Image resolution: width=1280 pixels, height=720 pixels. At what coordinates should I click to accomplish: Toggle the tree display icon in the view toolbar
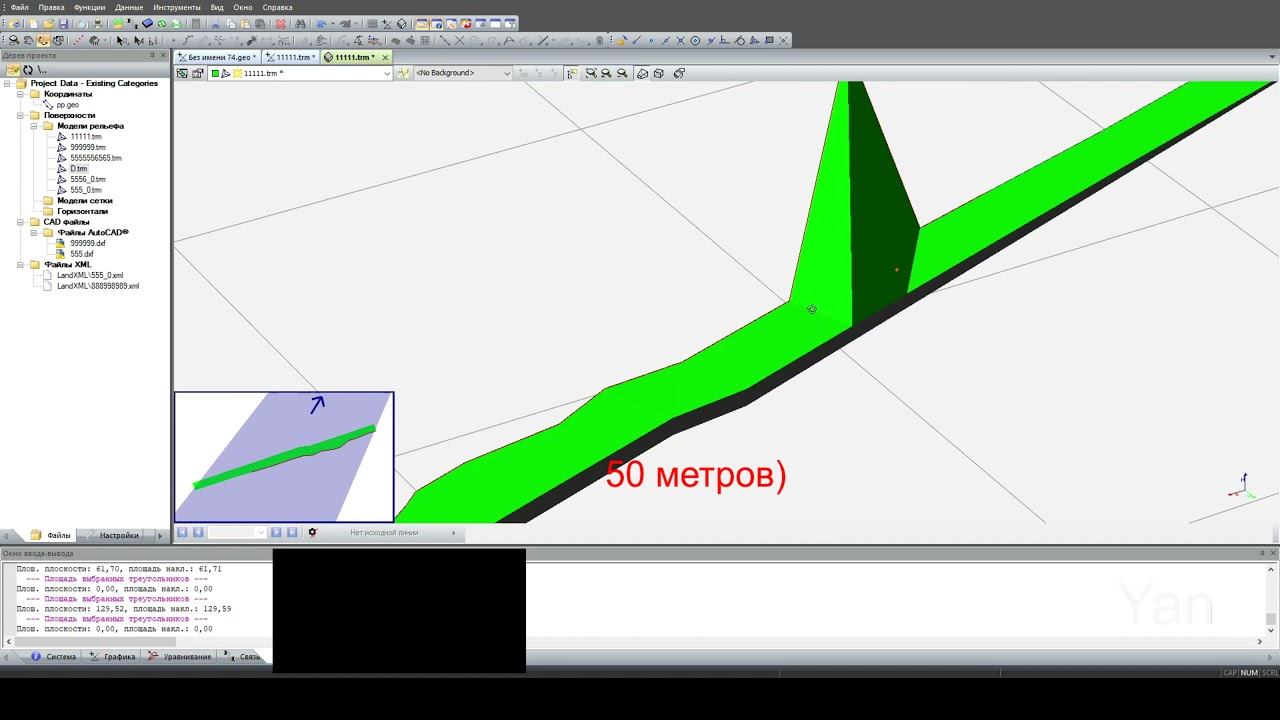click(571, 73)
